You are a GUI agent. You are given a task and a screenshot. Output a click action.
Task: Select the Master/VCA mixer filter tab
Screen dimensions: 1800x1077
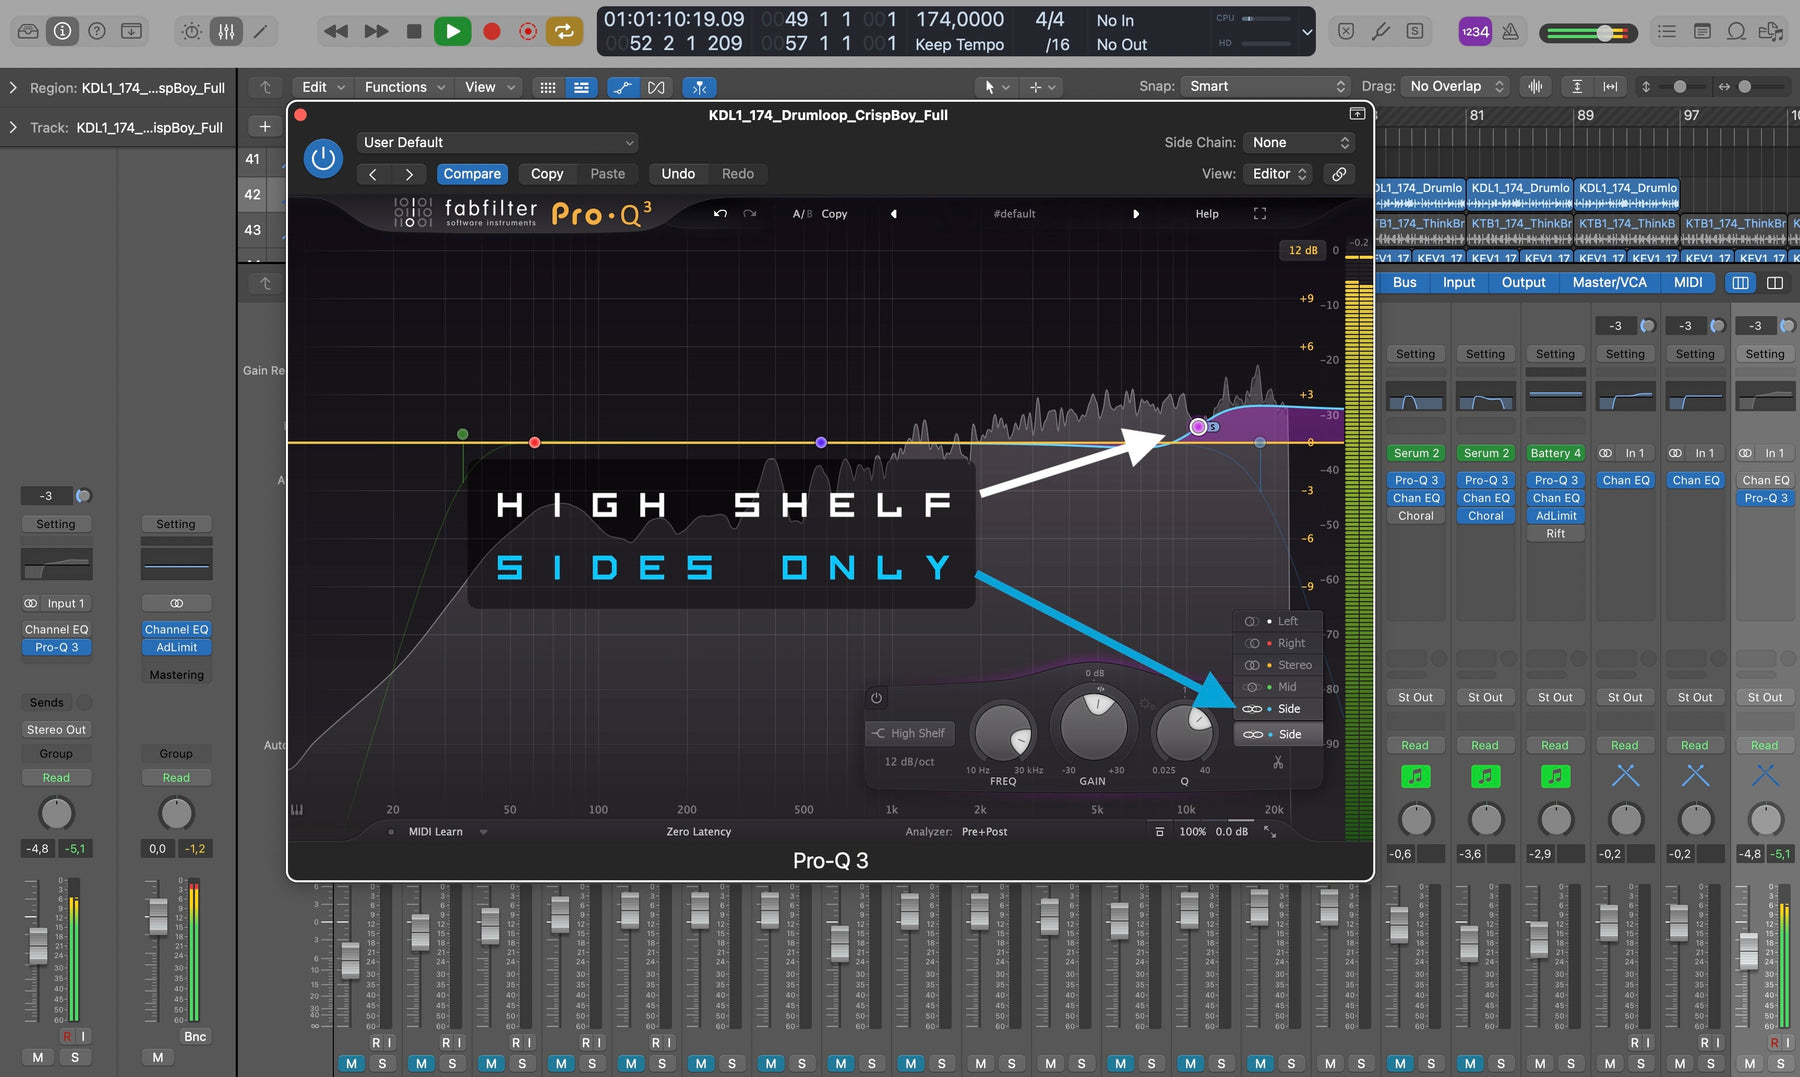tap(1609, 283)
